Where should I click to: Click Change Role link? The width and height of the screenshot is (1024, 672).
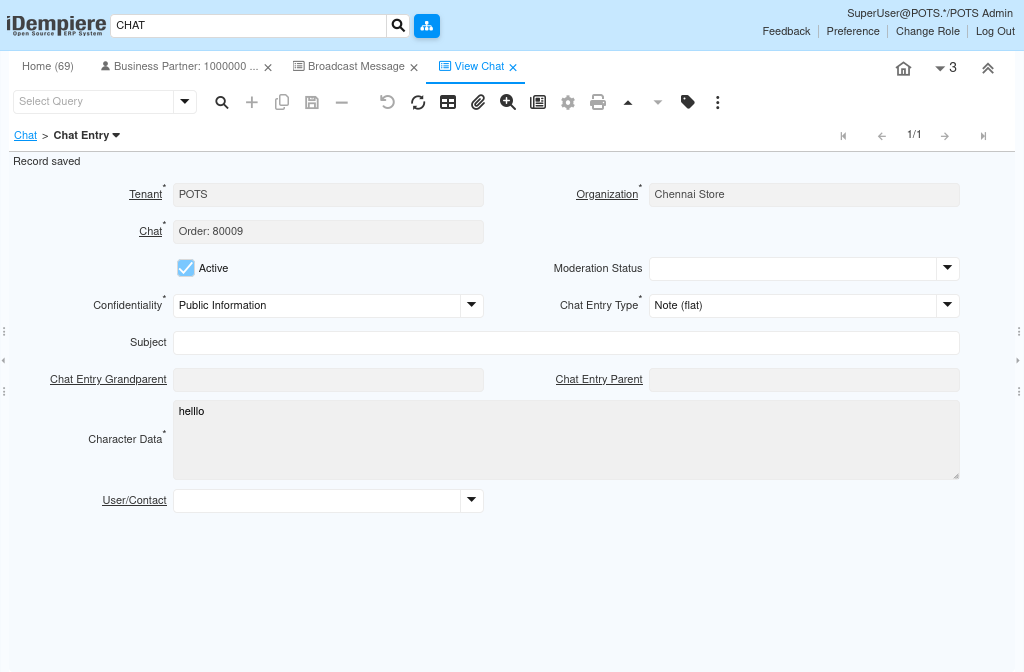(x=927, y=31)
